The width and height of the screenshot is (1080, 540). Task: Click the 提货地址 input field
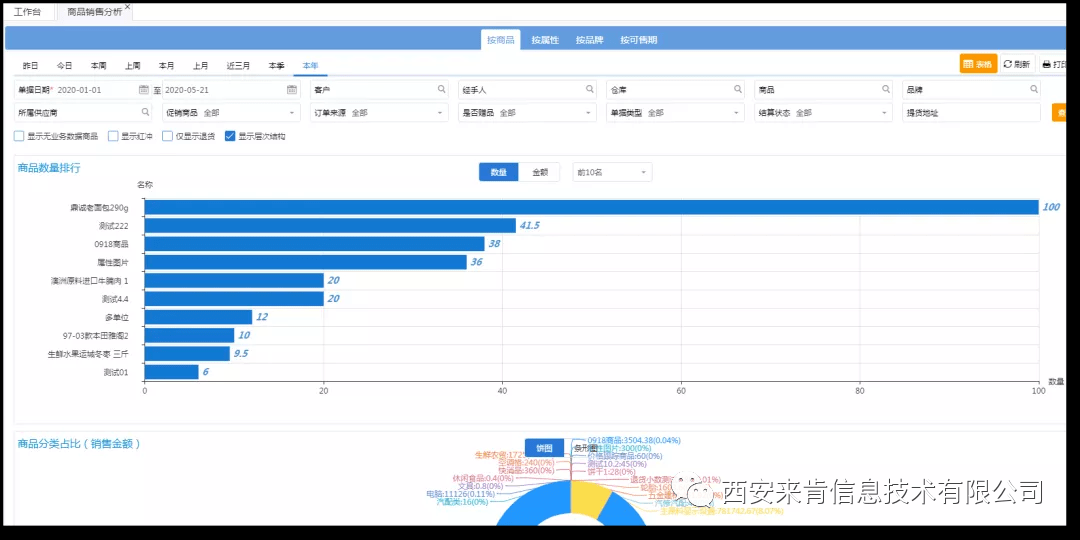970,113
